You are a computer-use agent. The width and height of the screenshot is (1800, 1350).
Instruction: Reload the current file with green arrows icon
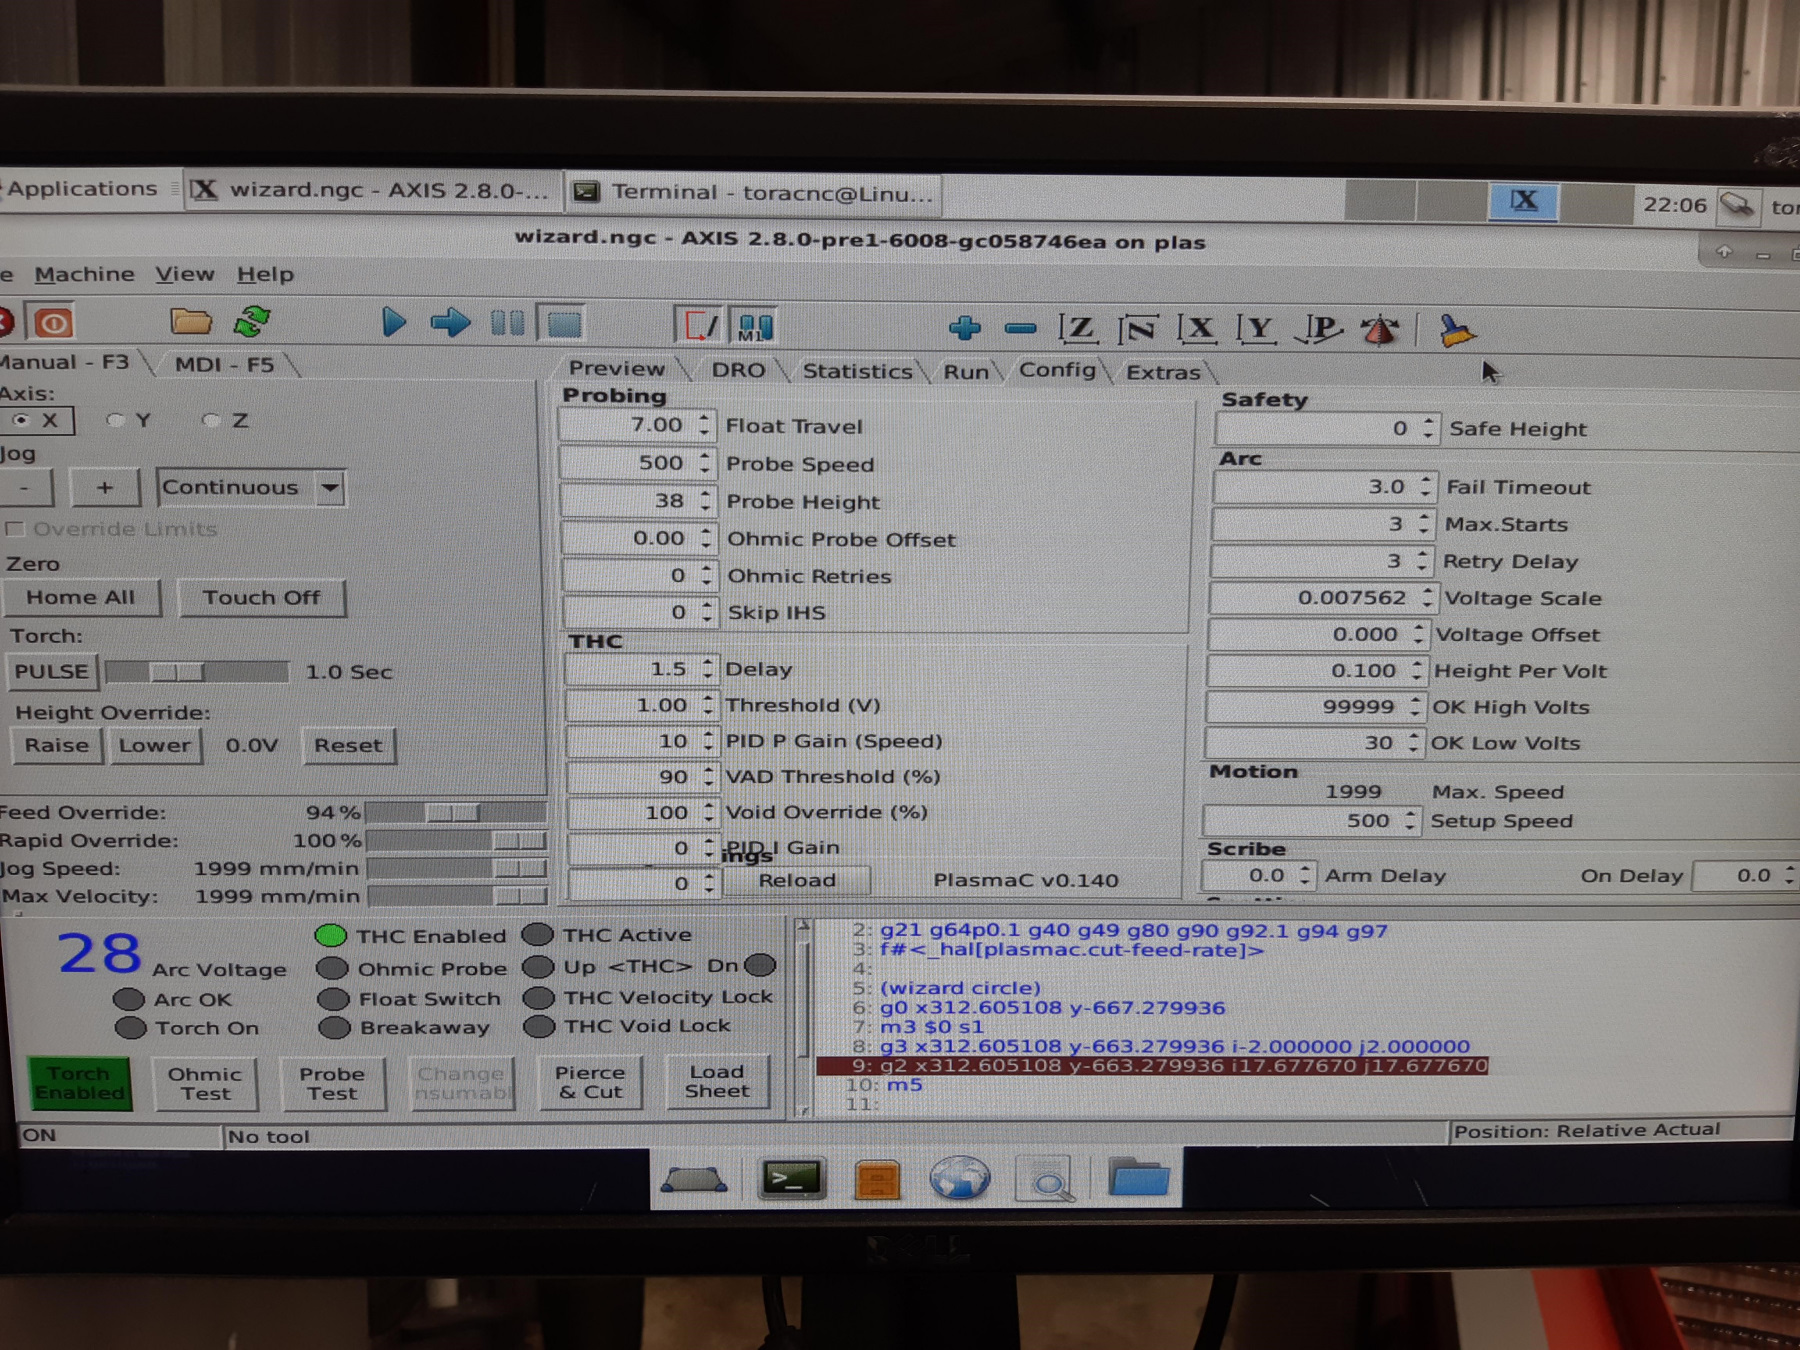(x=252, y=322)
